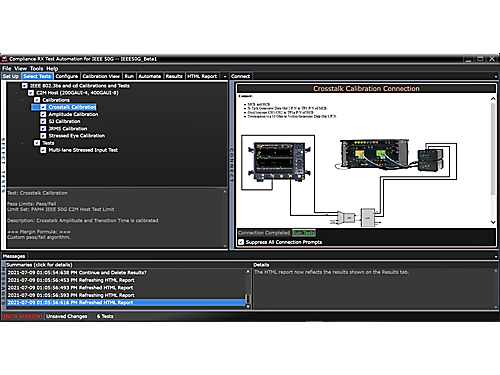Collapse the Calibrations tree node
Screen dimensions: 500x375
pos(23,100)
